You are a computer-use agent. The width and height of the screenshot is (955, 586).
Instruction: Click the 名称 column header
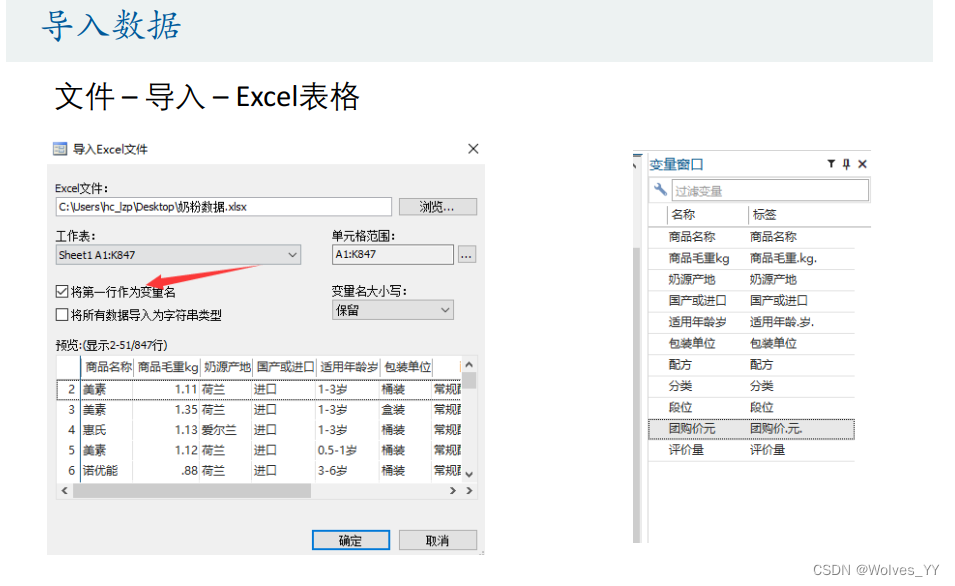pos(684,215)
